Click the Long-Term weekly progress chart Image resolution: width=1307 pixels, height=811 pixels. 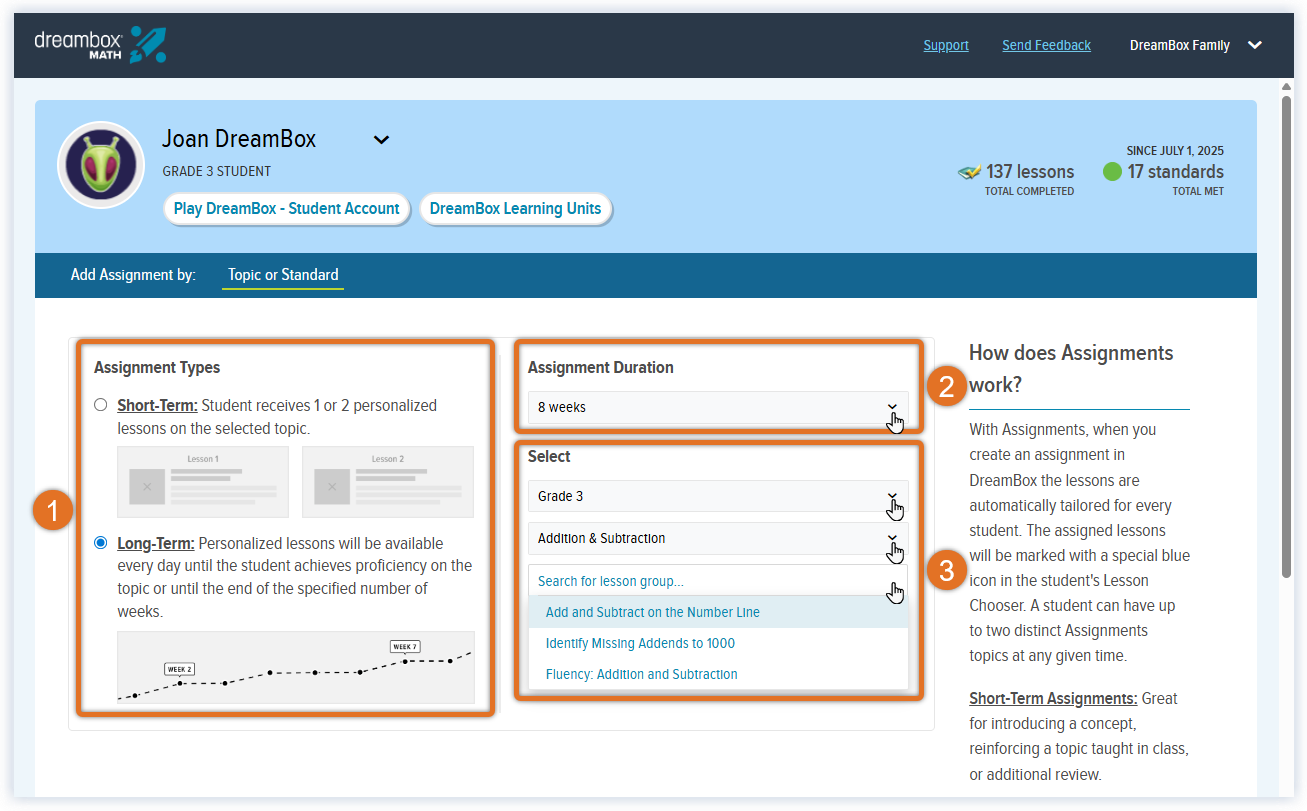(296, 667)
